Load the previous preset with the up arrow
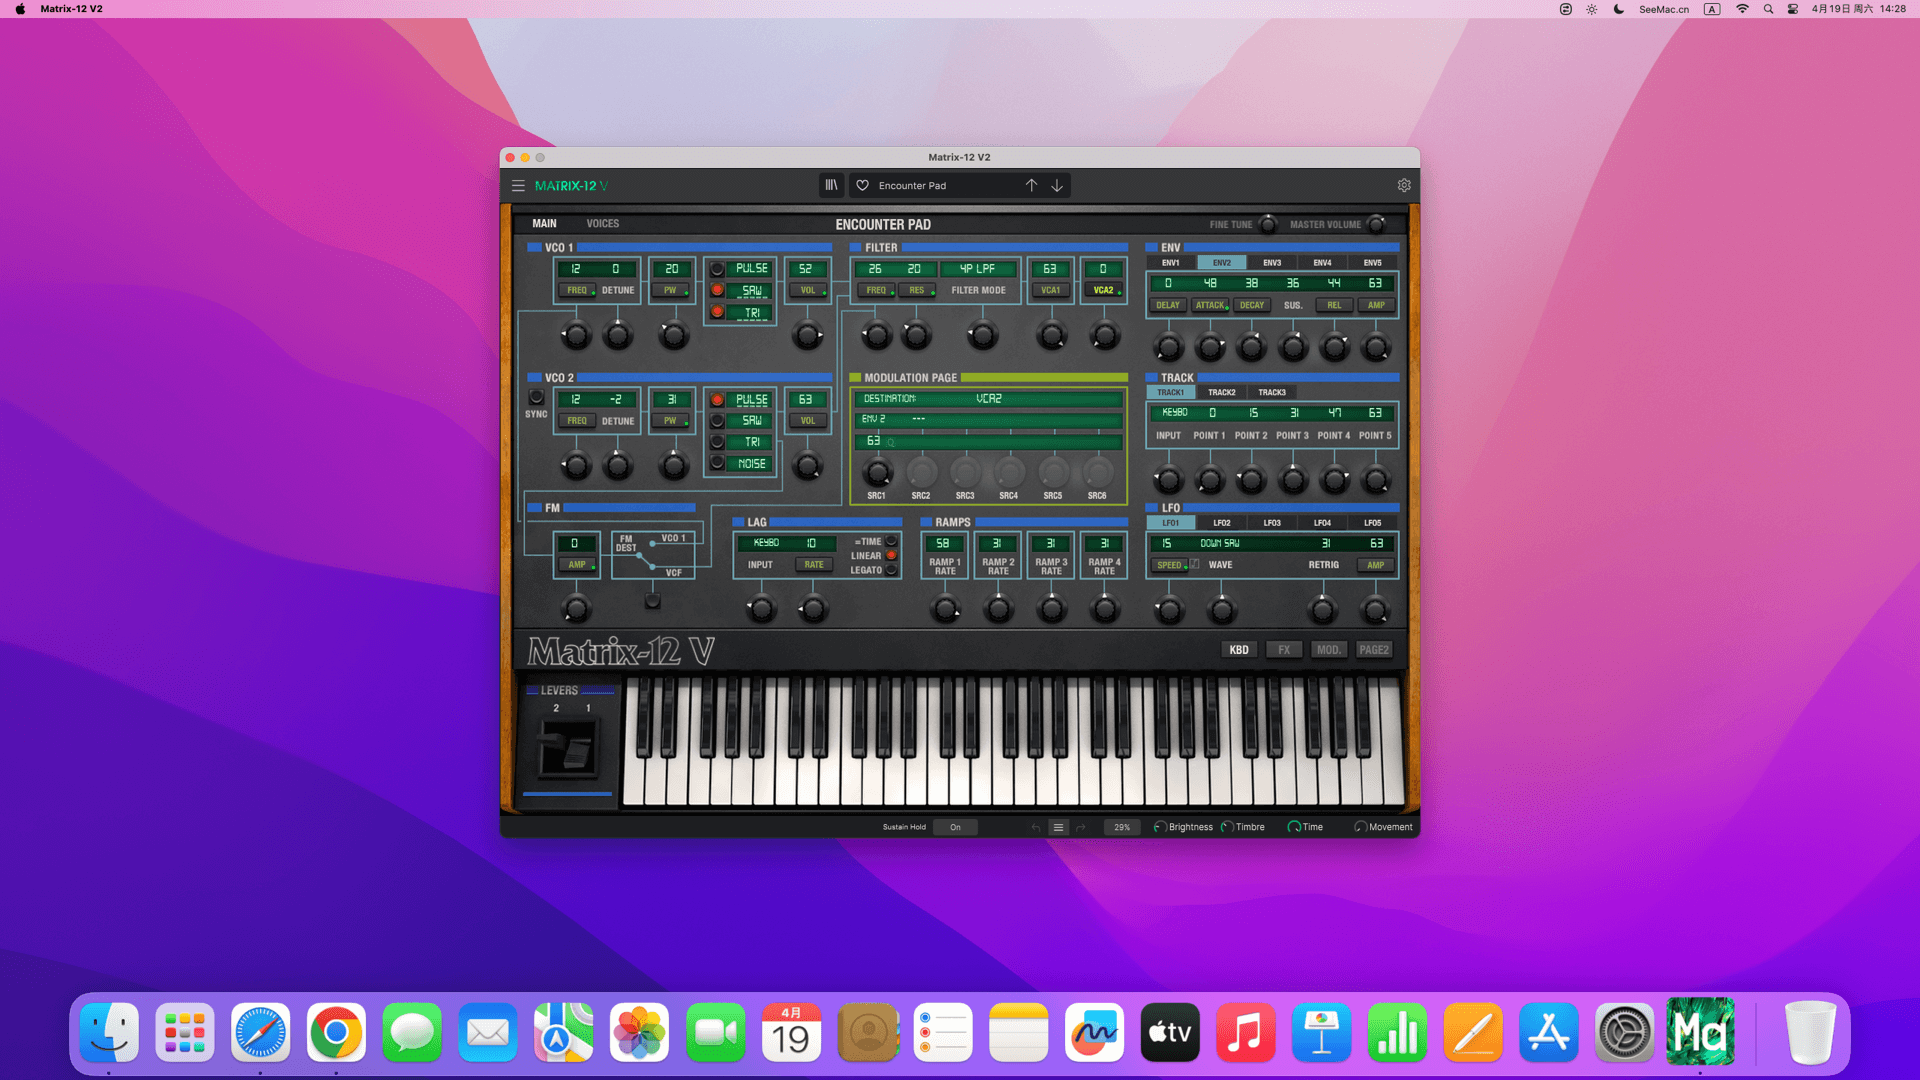Viewport: 1920px width, 1080px height. (1031, 186)
